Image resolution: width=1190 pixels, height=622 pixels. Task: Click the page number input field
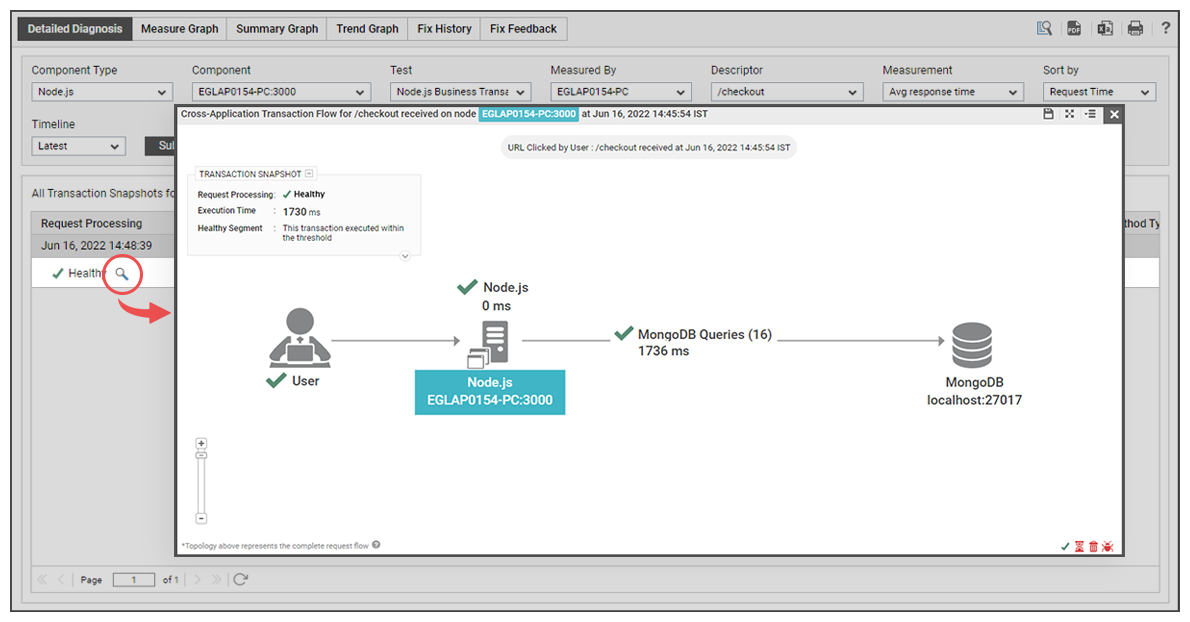[134, 580]
